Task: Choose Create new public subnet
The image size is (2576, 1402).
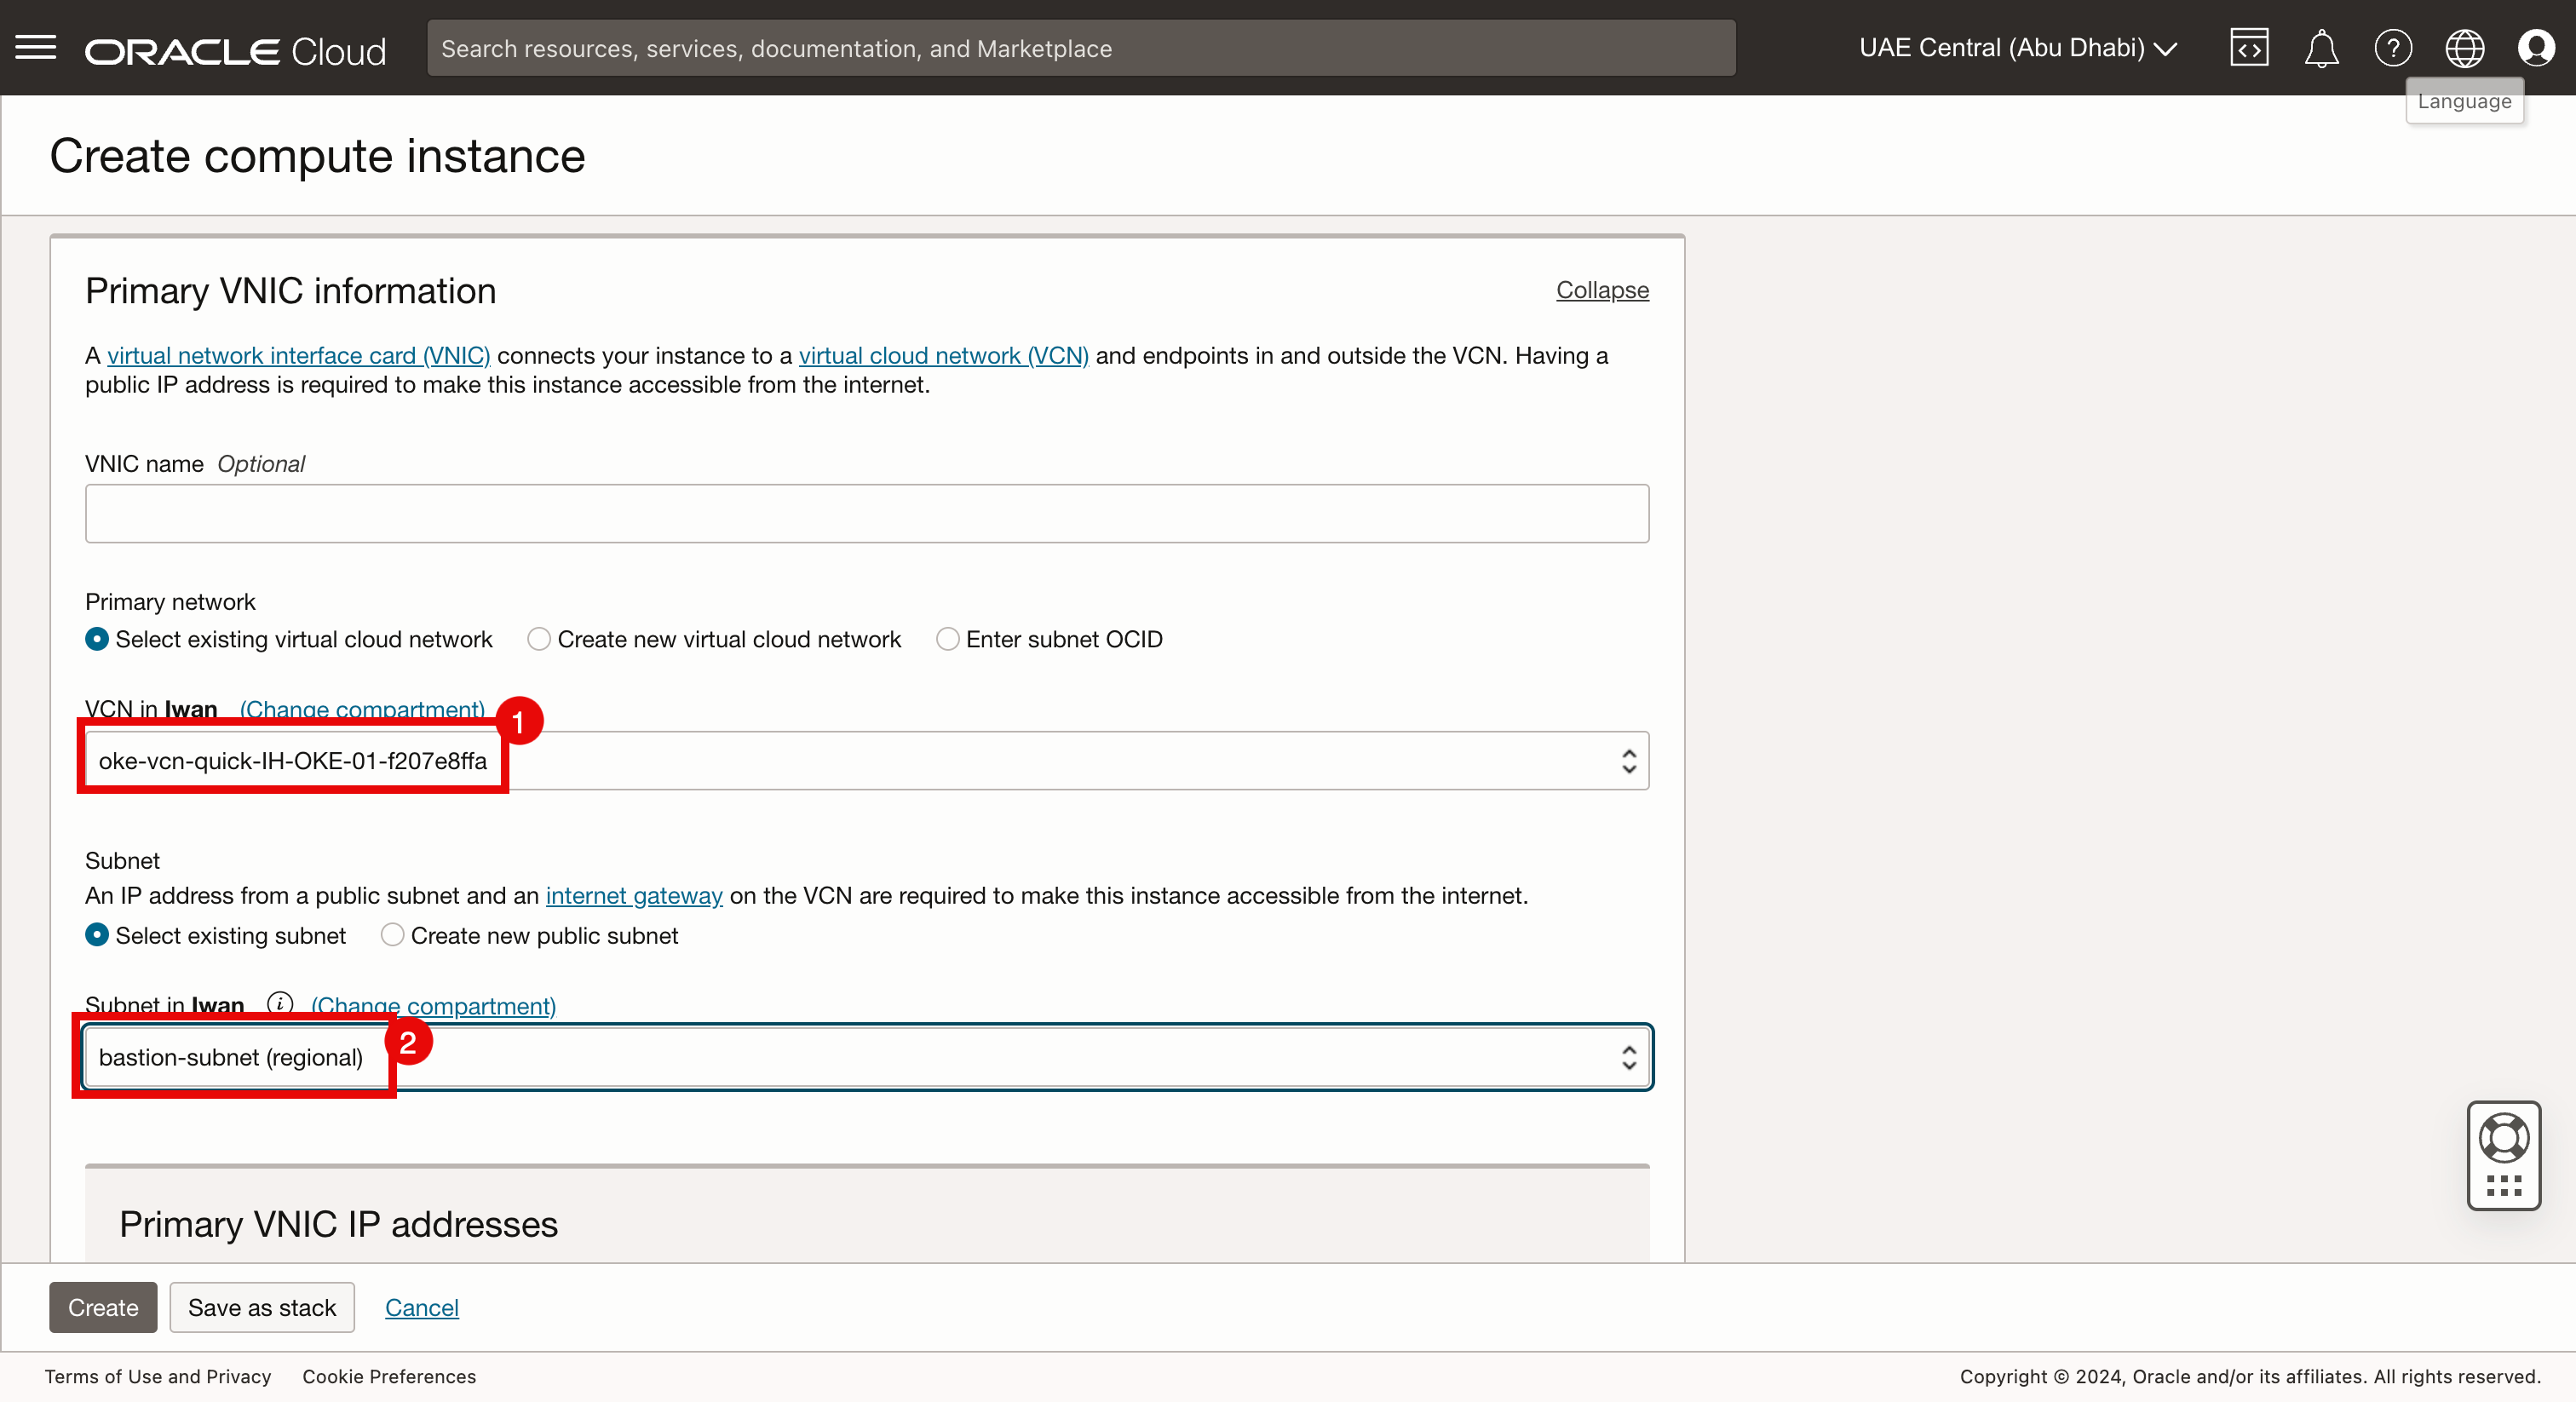Action: pyautogui.click(x=392, y=935)
